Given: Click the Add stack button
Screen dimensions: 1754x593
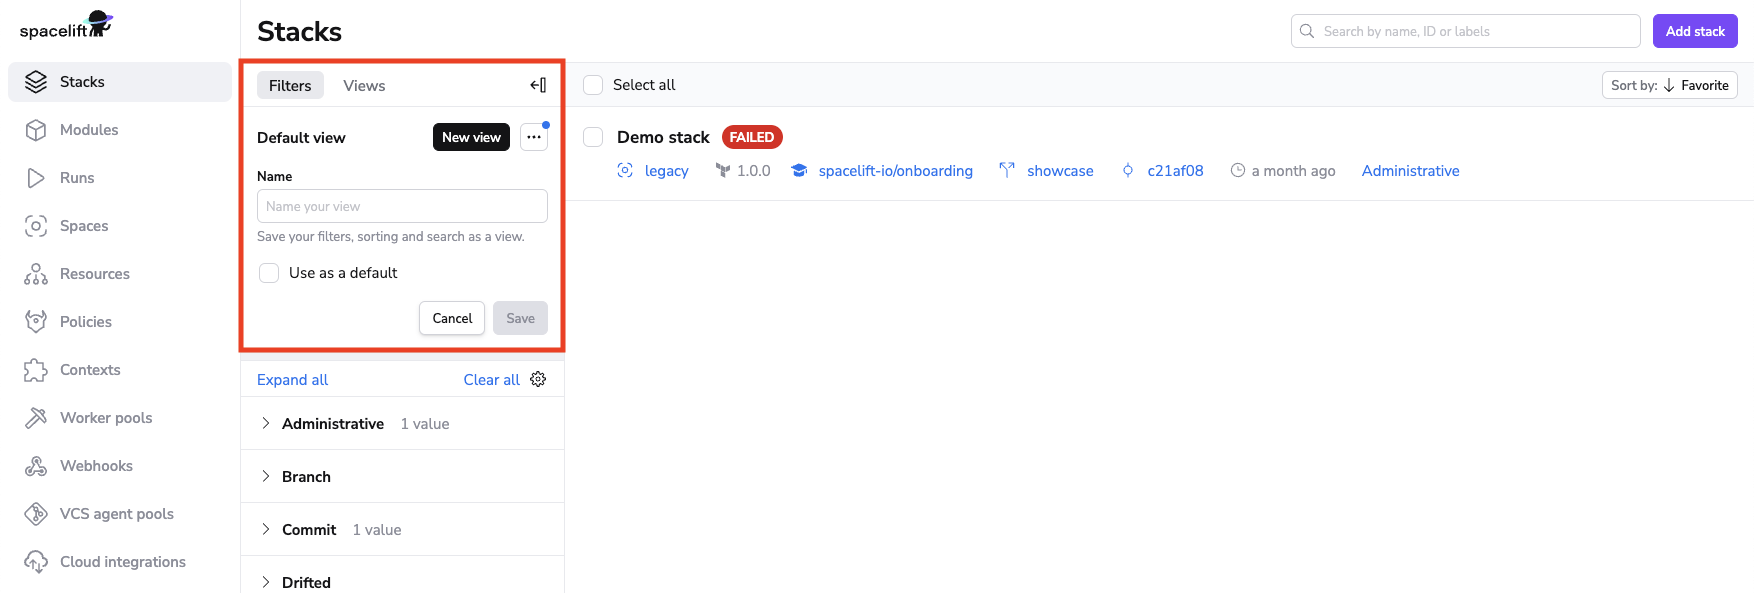Looking at the screenshot, I should [x=1695, y=31].
